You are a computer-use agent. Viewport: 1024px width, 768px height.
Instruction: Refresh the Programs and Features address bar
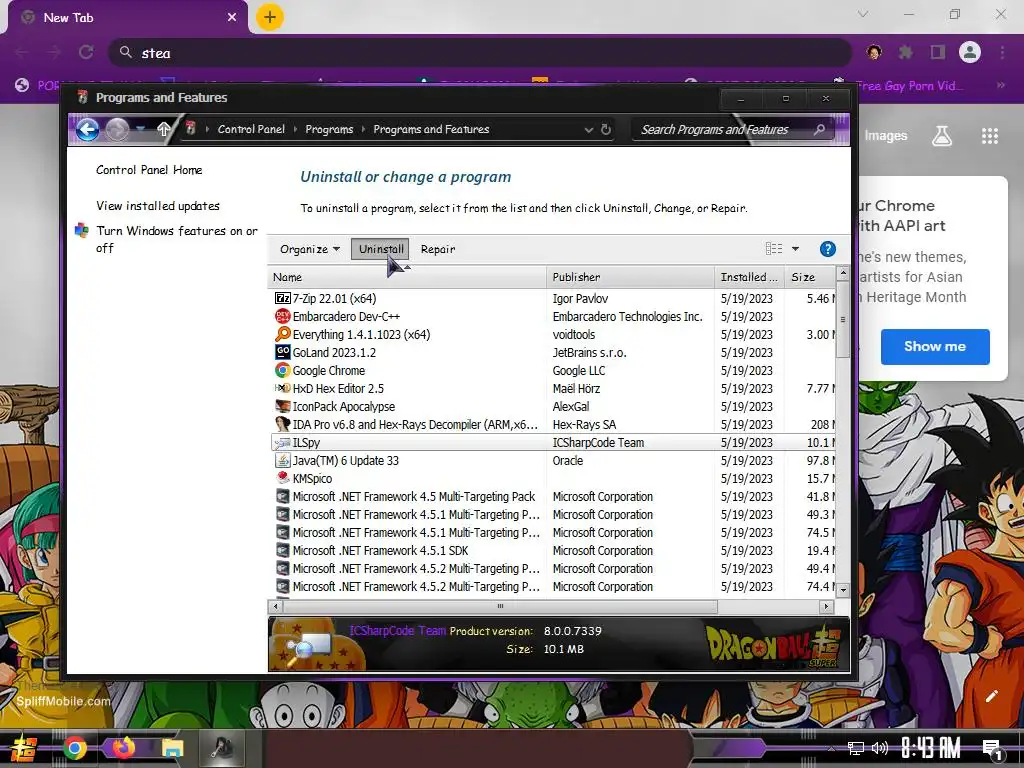(x=606, y=129)
